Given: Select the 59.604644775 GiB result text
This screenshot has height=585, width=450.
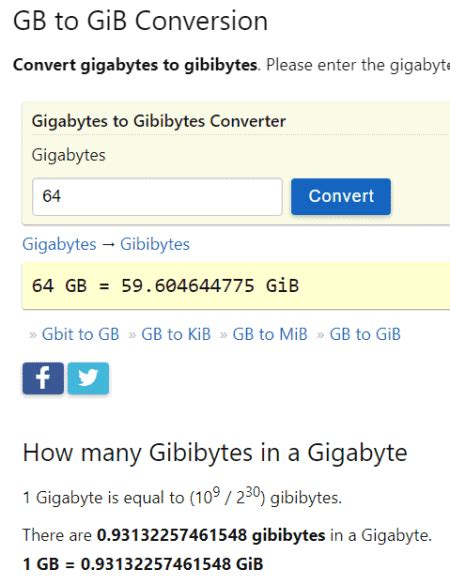Looking at the screenshot, I should click(x=210, y=286).
